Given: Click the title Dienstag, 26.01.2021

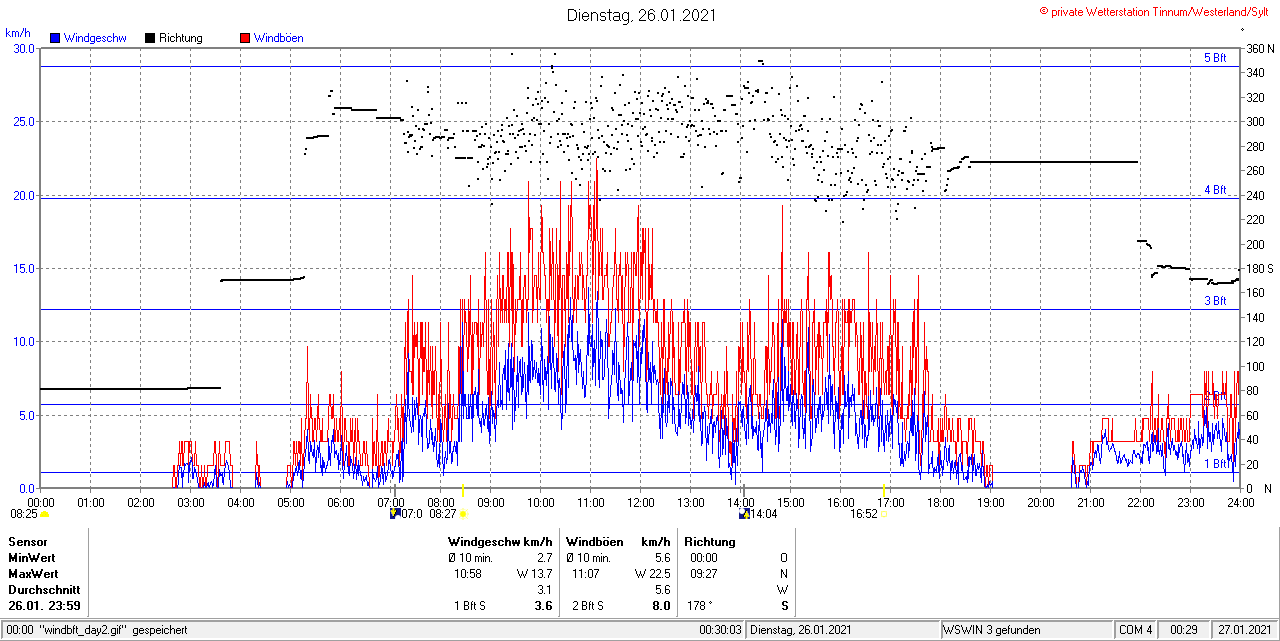Looking at the screenshot, I should 642,15.
